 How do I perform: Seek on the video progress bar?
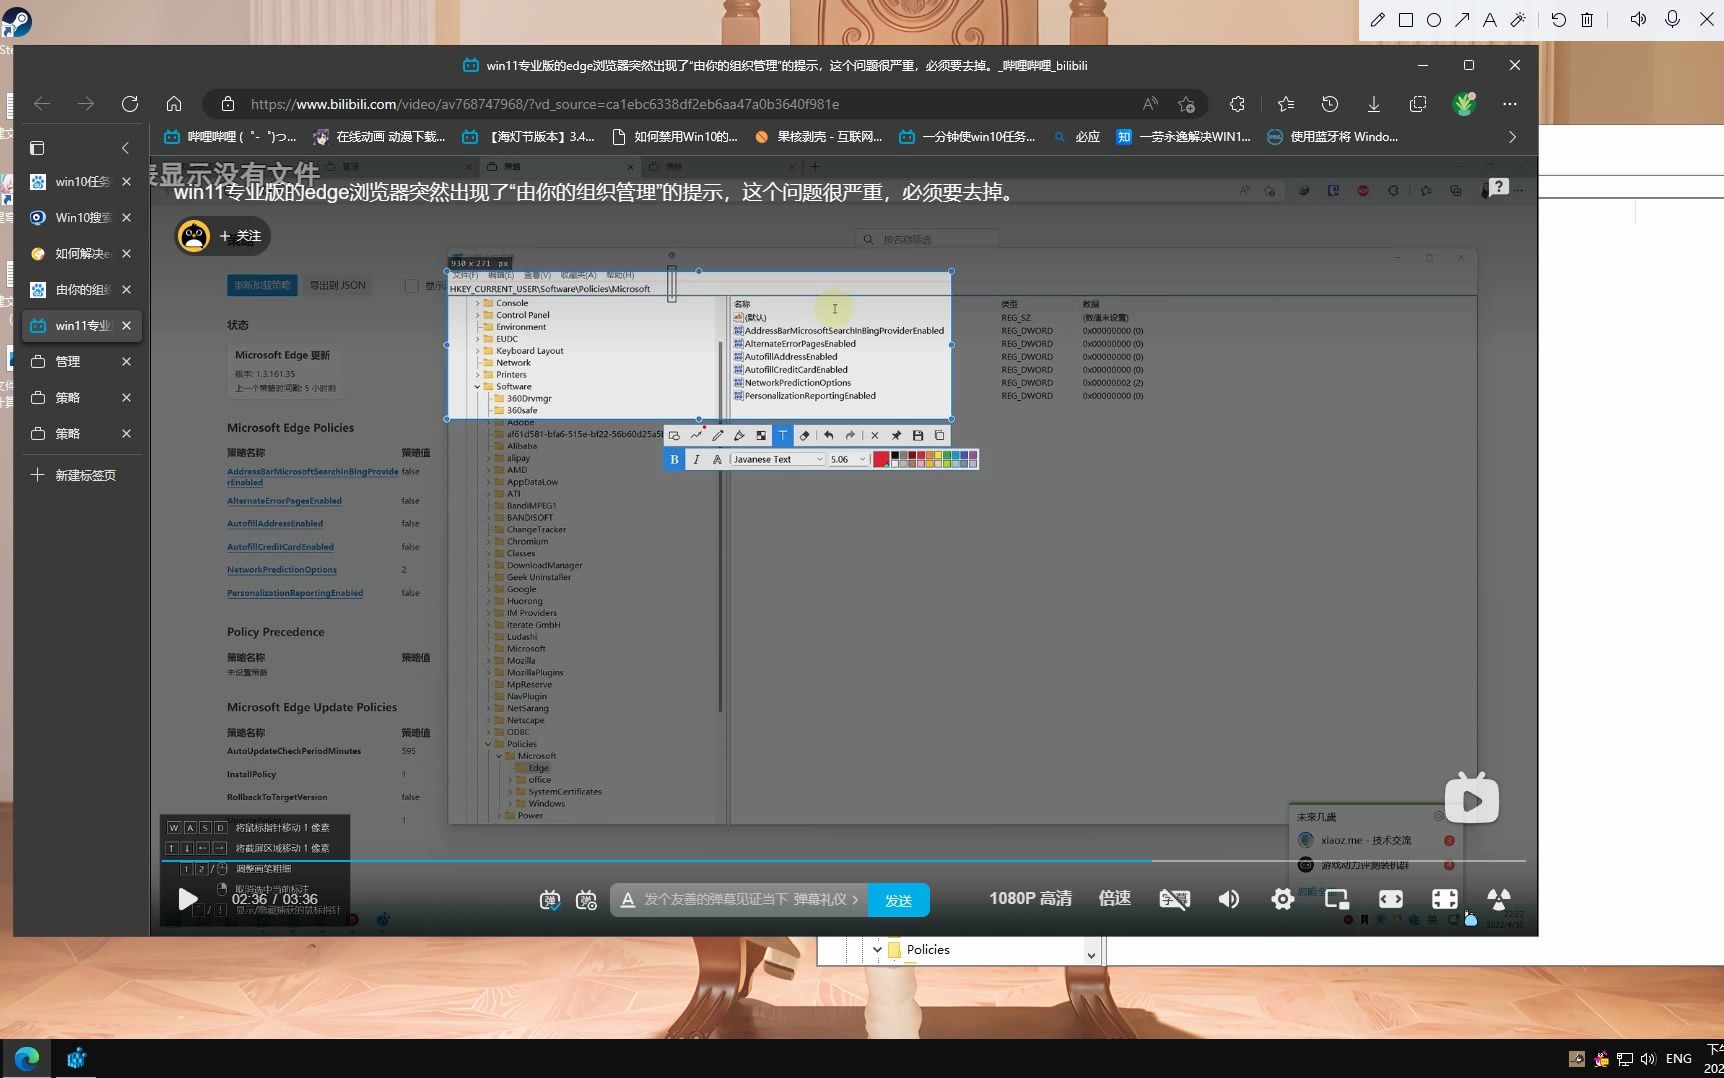point(843,860)
